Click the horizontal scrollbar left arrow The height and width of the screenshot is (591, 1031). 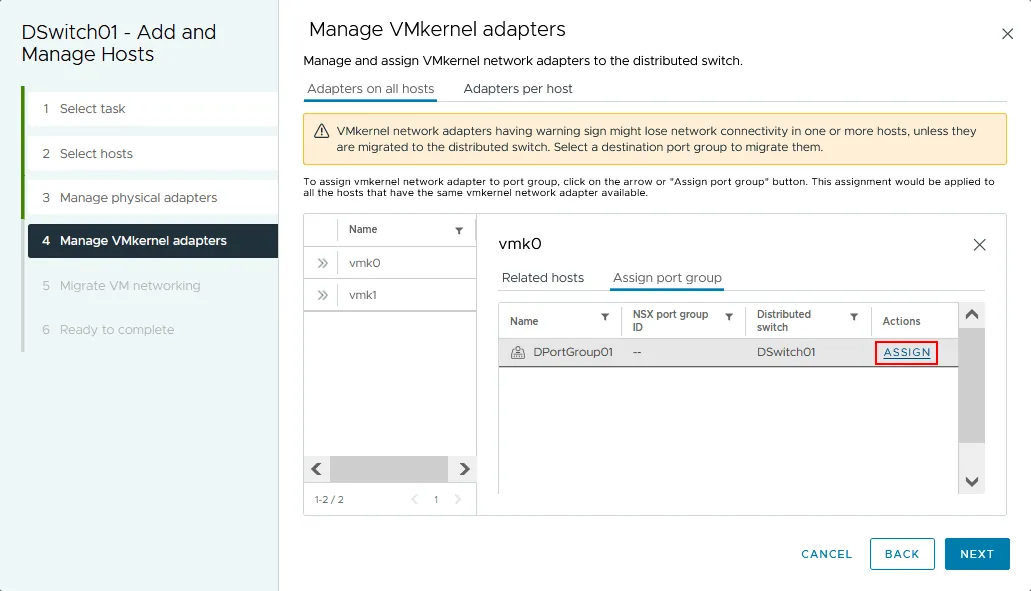(x=316, y=469)
